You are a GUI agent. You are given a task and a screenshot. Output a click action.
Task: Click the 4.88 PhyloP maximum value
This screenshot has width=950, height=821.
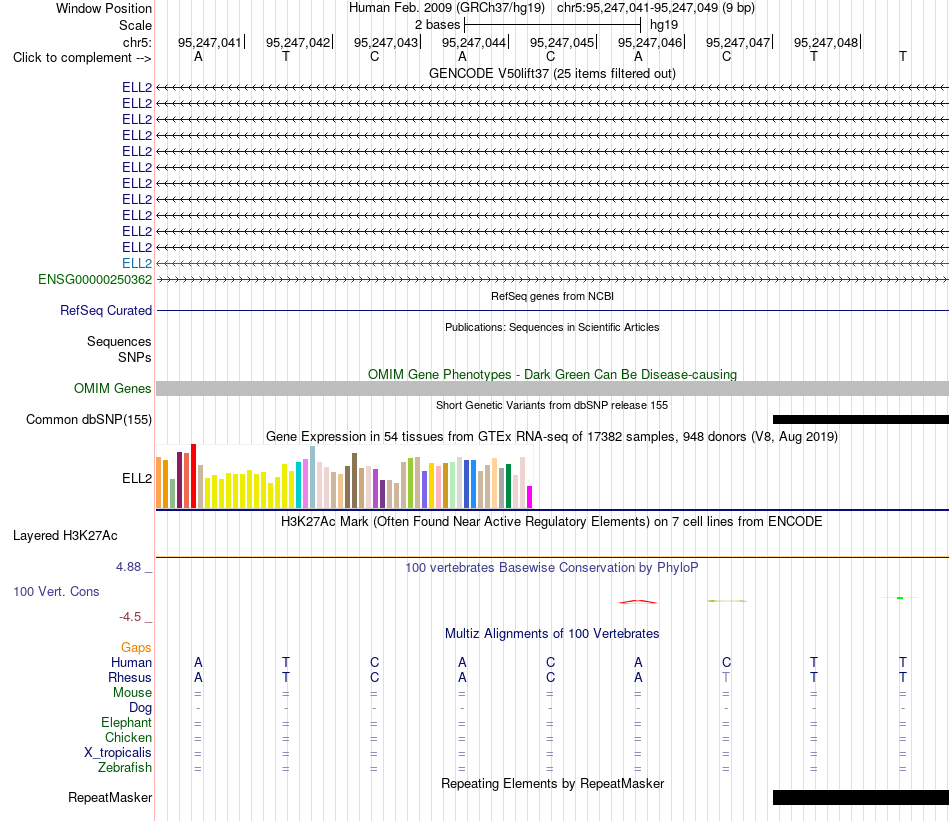pyautogui.click(x=128, y=567)
